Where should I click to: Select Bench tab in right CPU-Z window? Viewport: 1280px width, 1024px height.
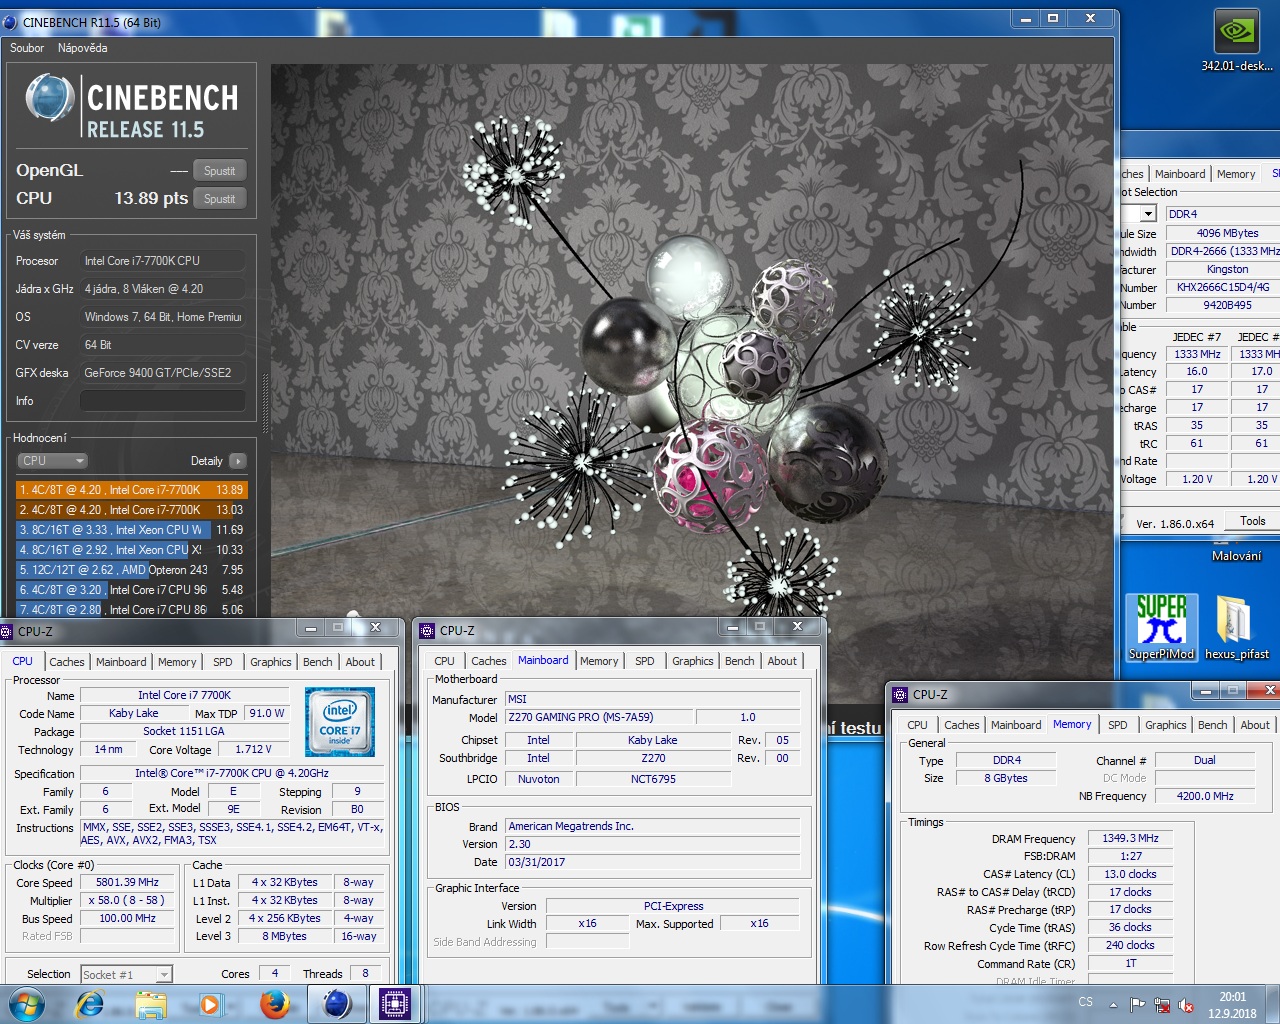coord(1213,725)
